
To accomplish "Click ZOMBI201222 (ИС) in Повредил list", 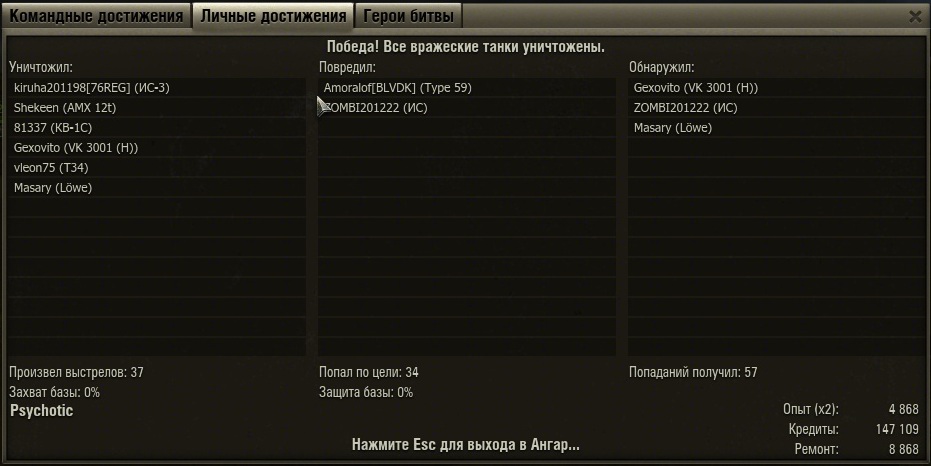I will point(467,108).
